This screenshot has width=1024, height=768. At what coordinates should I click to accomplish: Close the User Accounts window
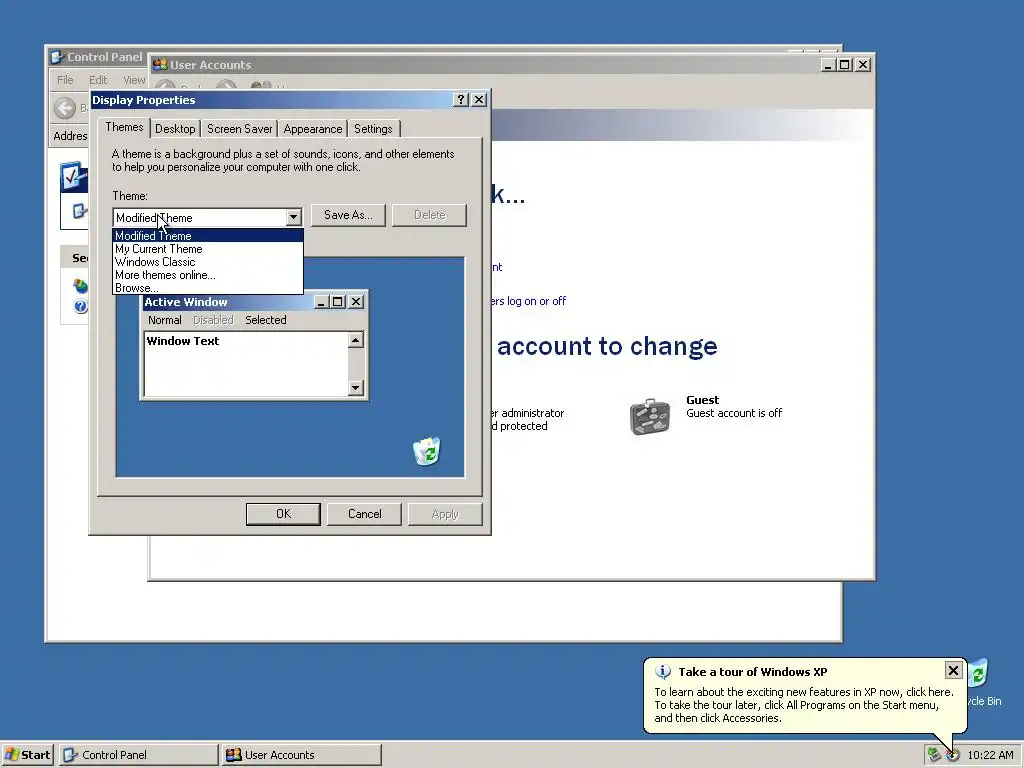(x=863, y=65)
